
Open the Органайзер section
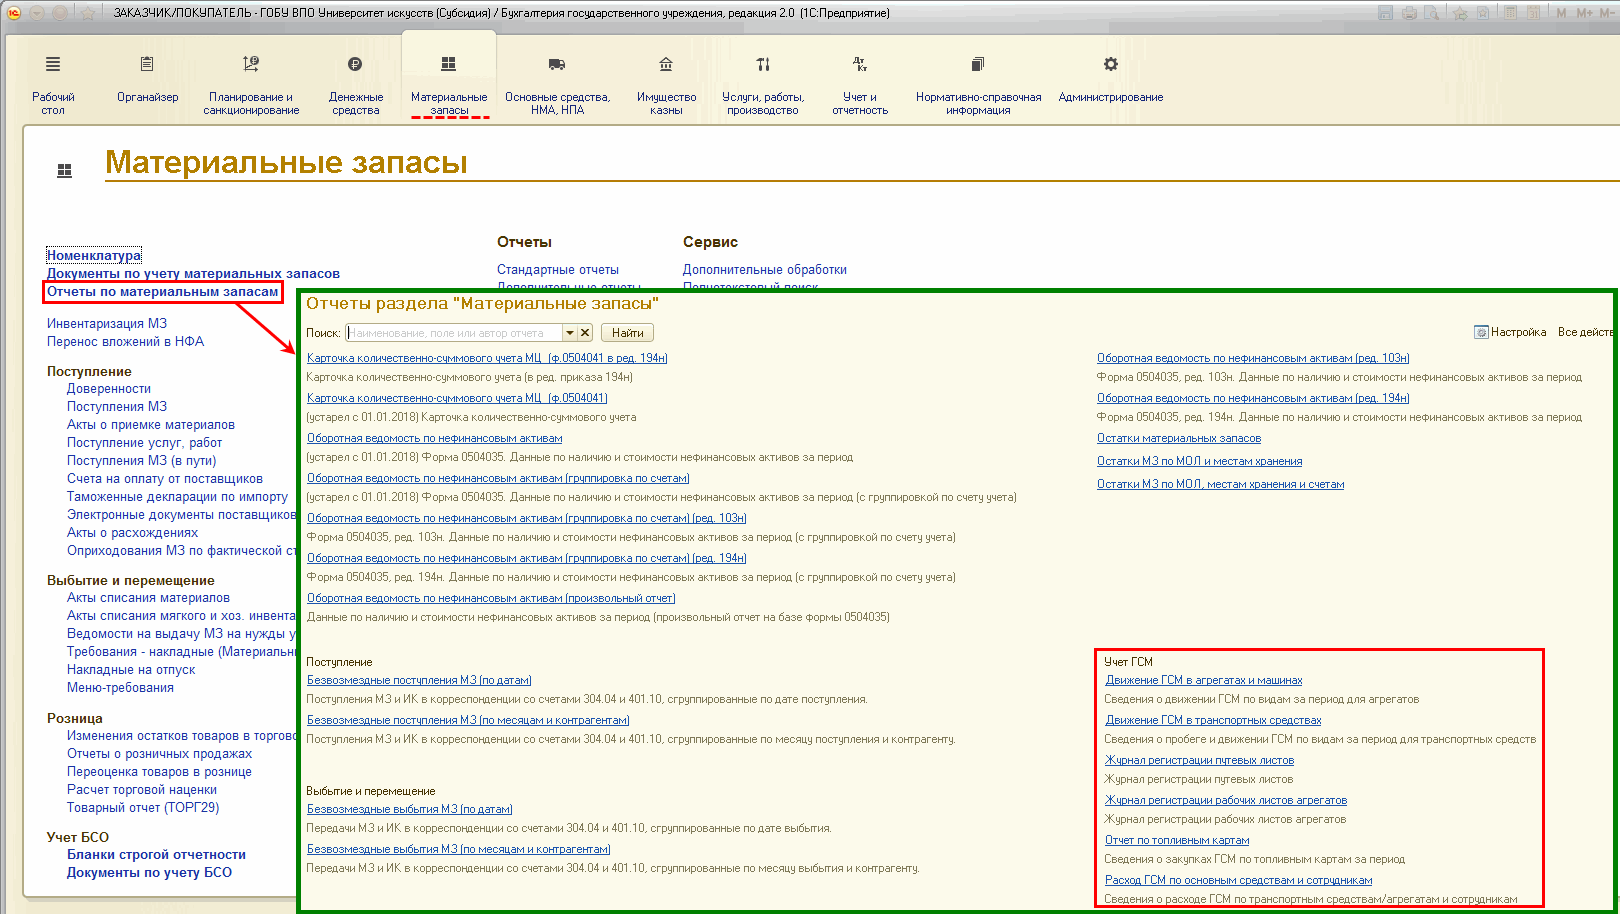(147, 80)
